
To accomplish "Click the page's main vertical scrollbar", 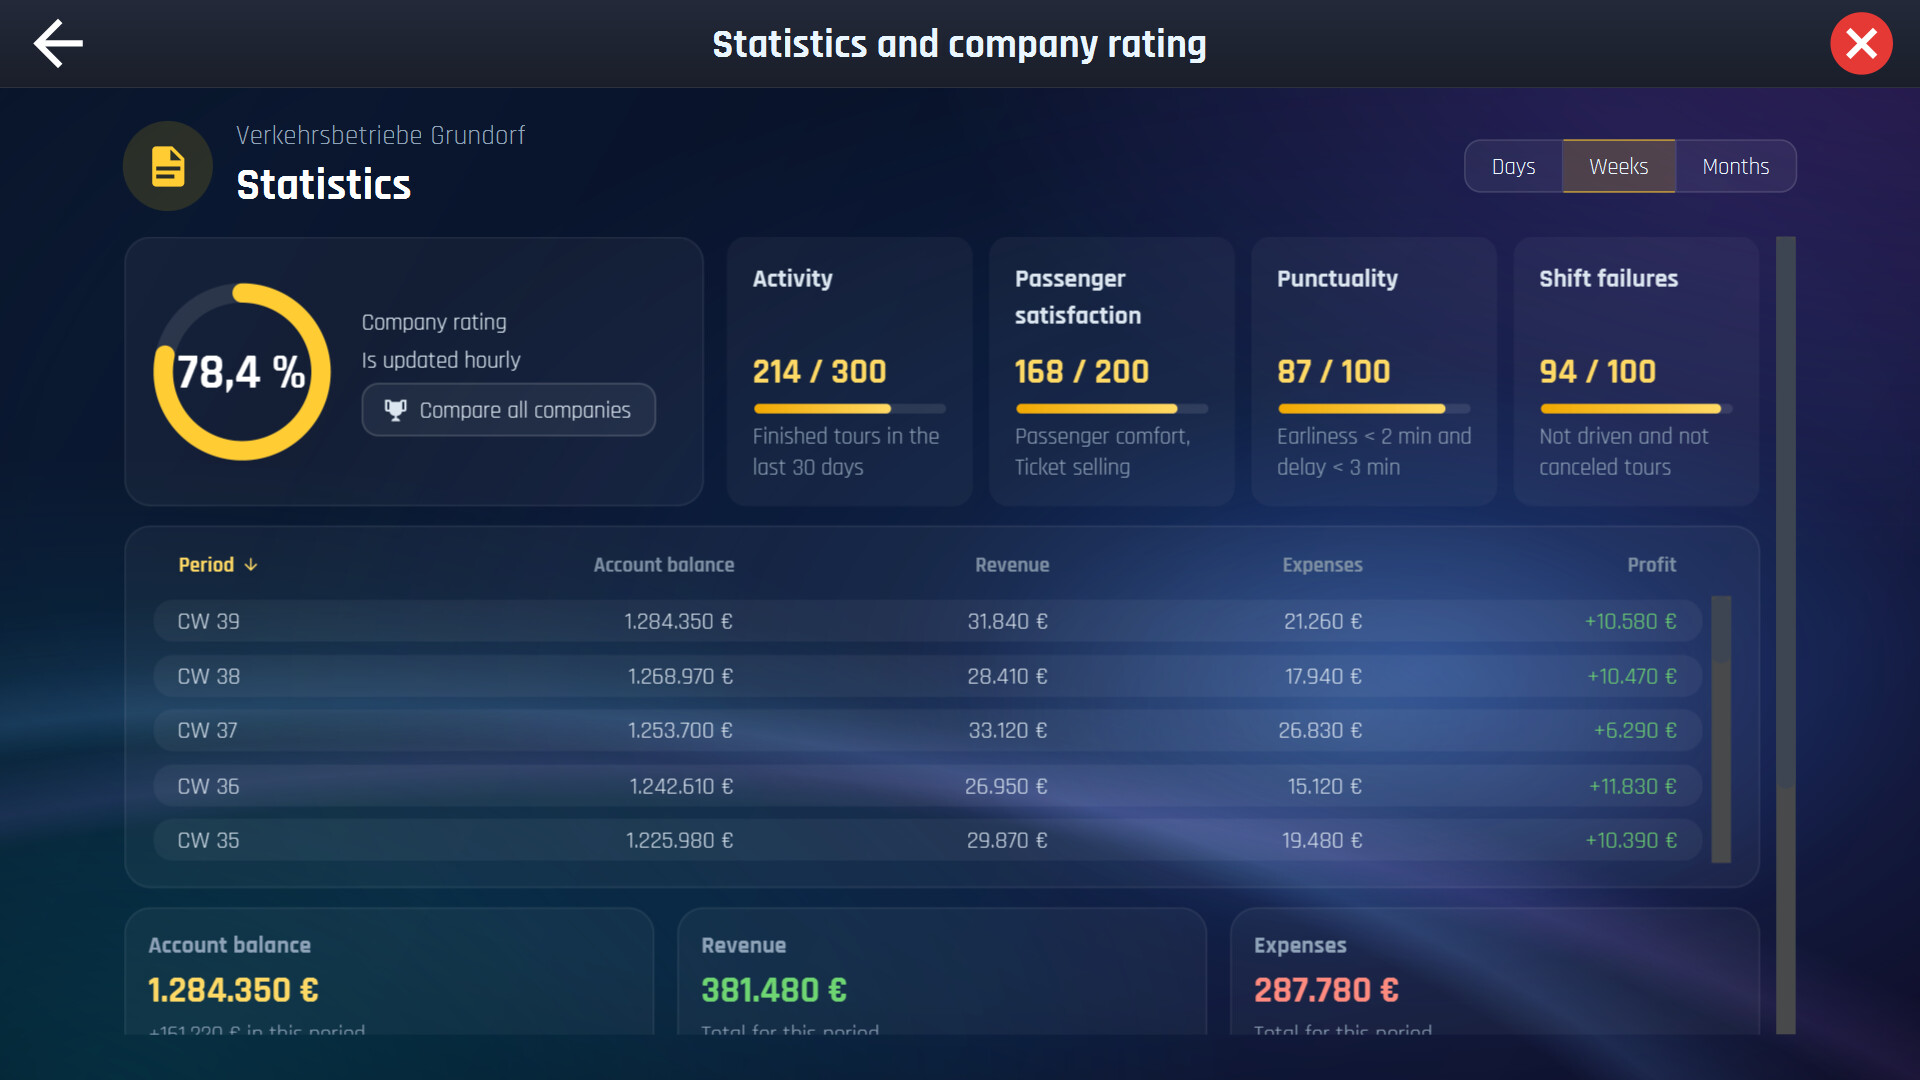I will tap(1785, 635).
